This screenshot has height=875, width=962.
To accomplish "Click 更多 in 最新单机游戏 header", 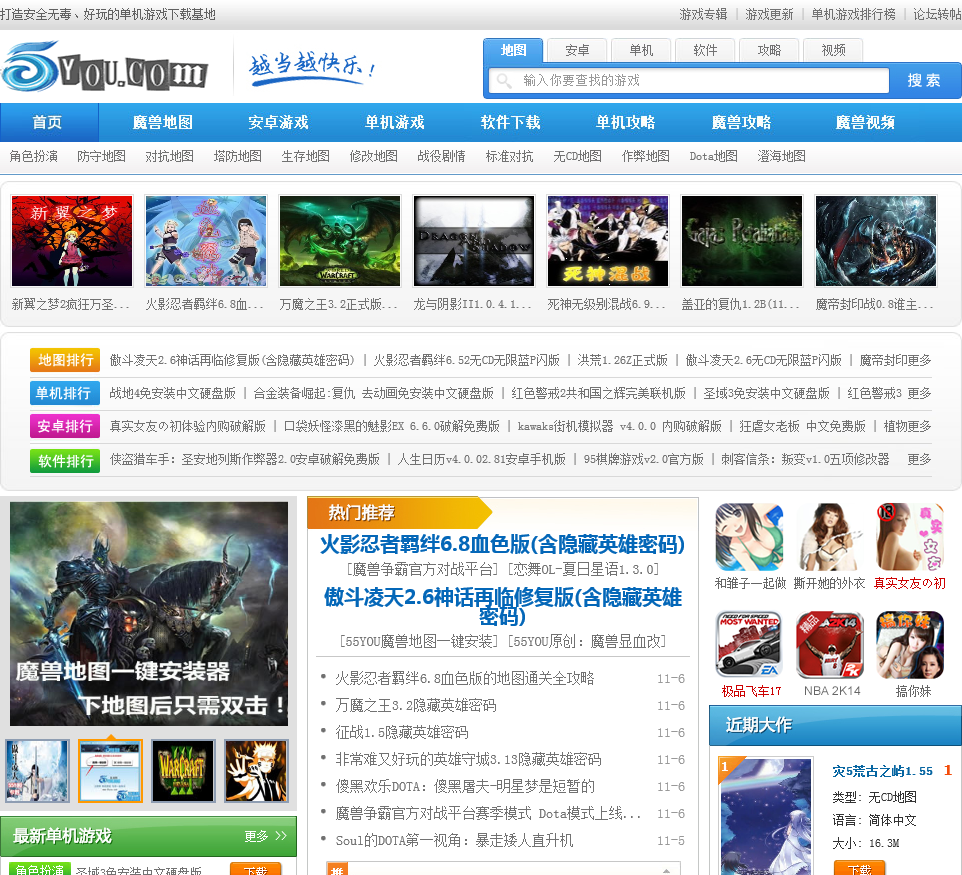I will 265,836.
